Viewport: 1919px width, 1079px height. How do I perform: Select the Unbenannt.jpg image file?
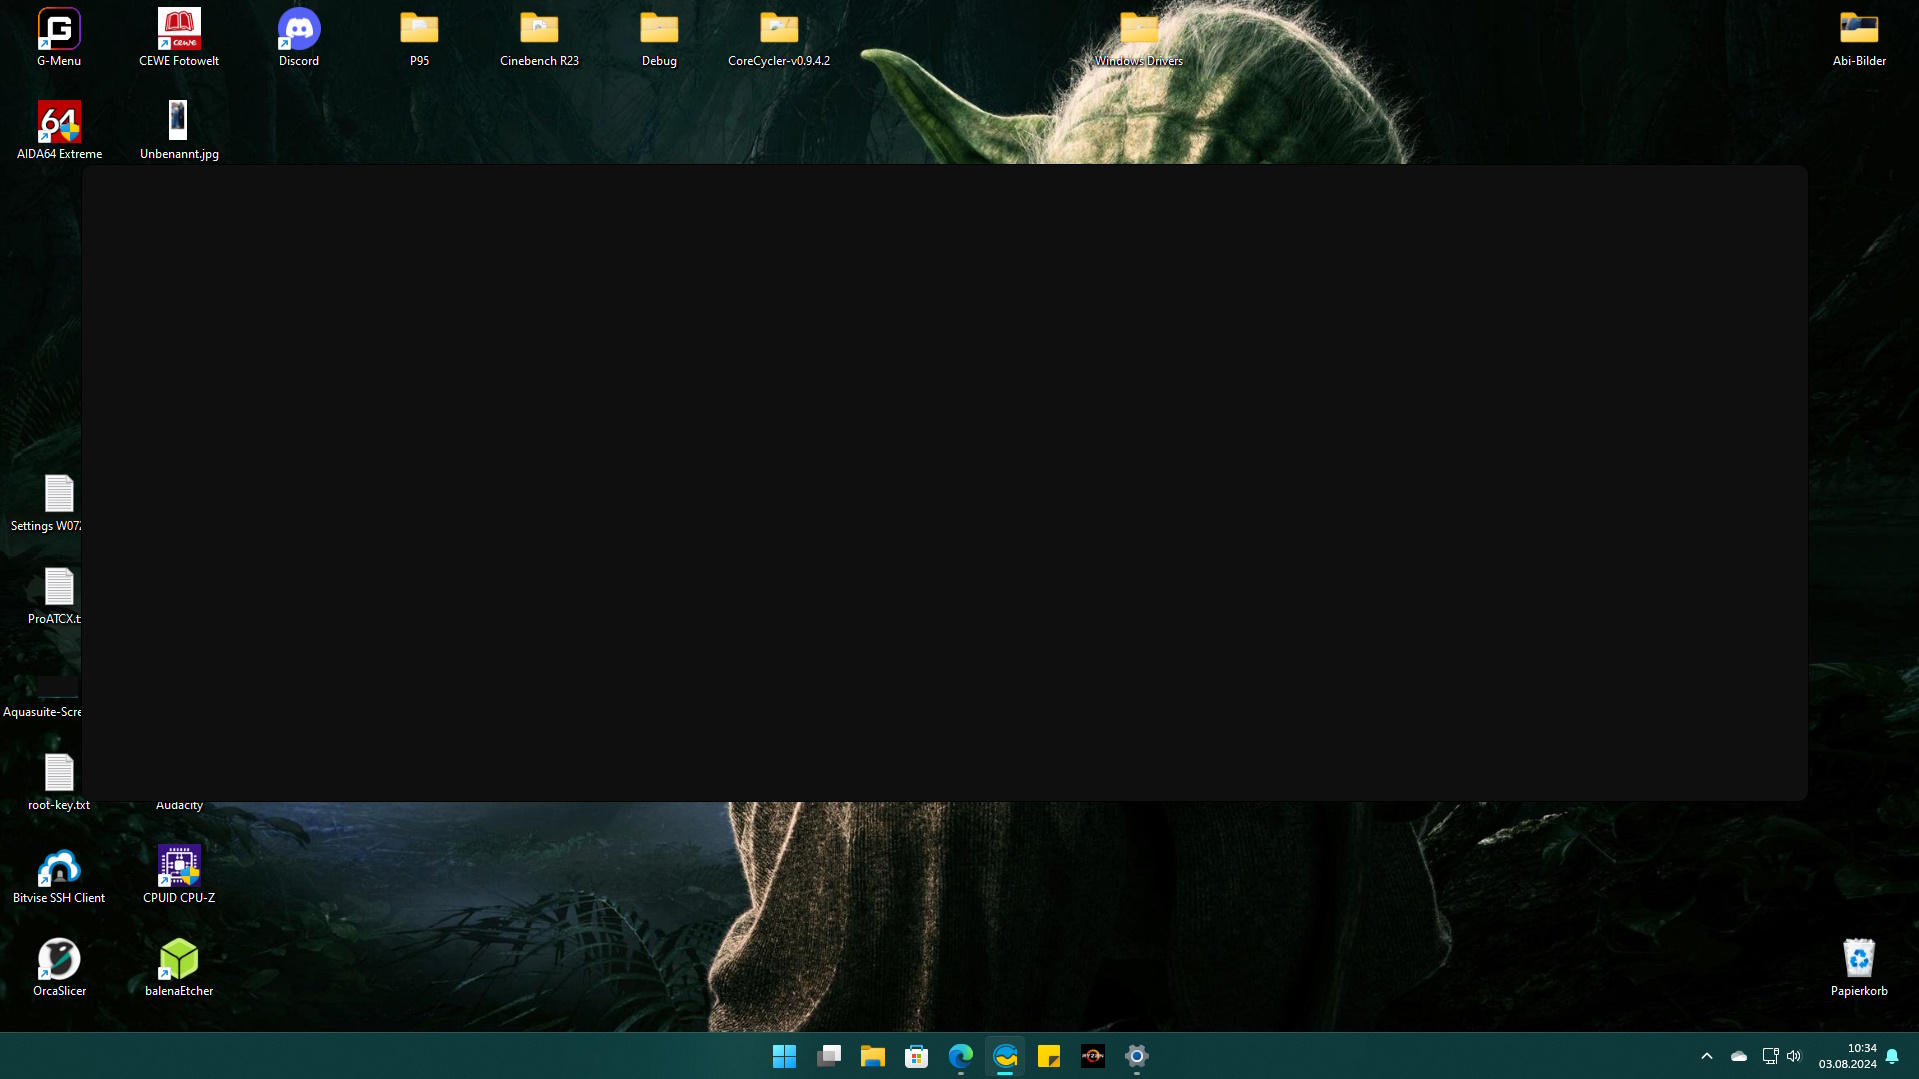pos(179,122)
